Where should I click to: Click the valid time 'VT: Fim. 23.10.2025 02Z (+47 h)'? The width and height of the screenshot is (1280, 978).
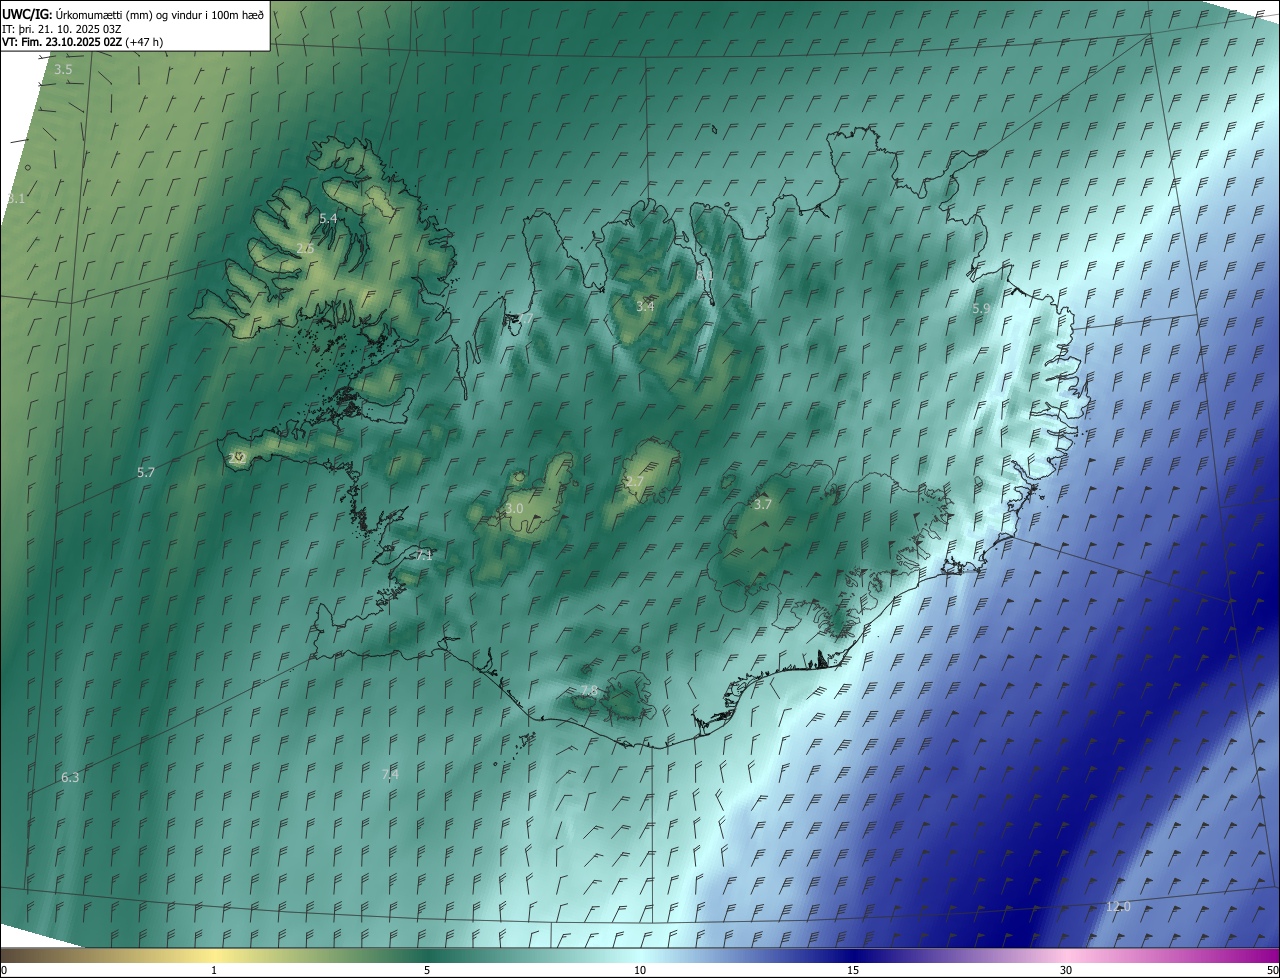click(x=83, y=42)
